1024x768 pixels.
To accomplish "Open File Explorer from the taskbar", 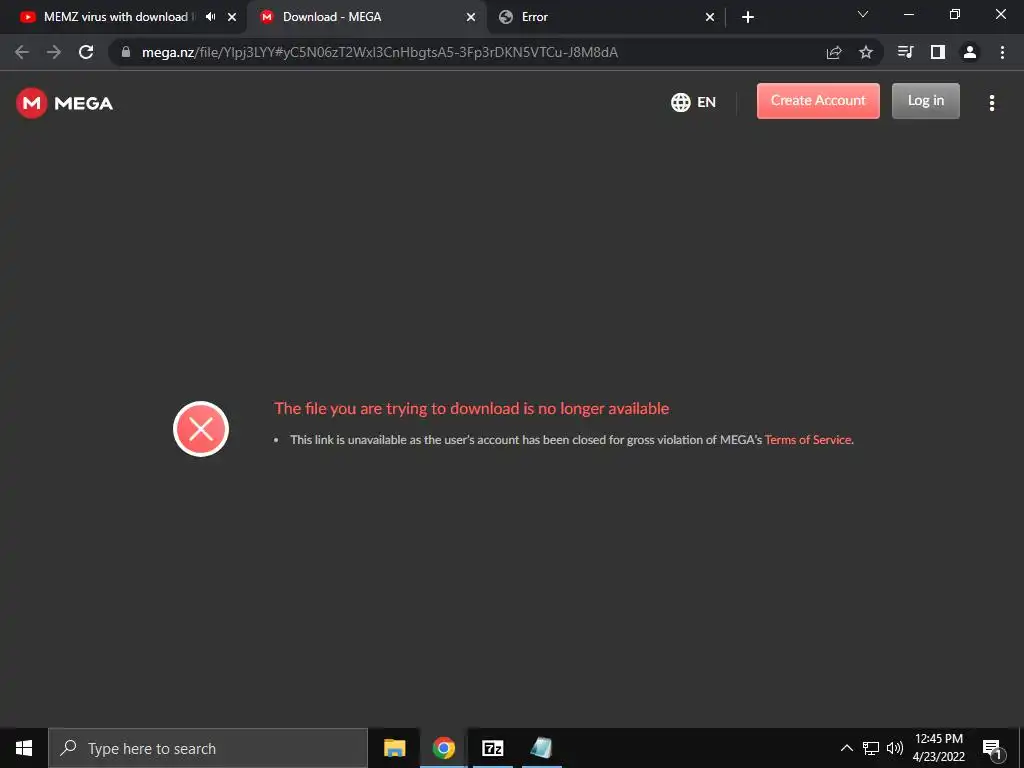I will pyautogui.click(x=394, y=748).
